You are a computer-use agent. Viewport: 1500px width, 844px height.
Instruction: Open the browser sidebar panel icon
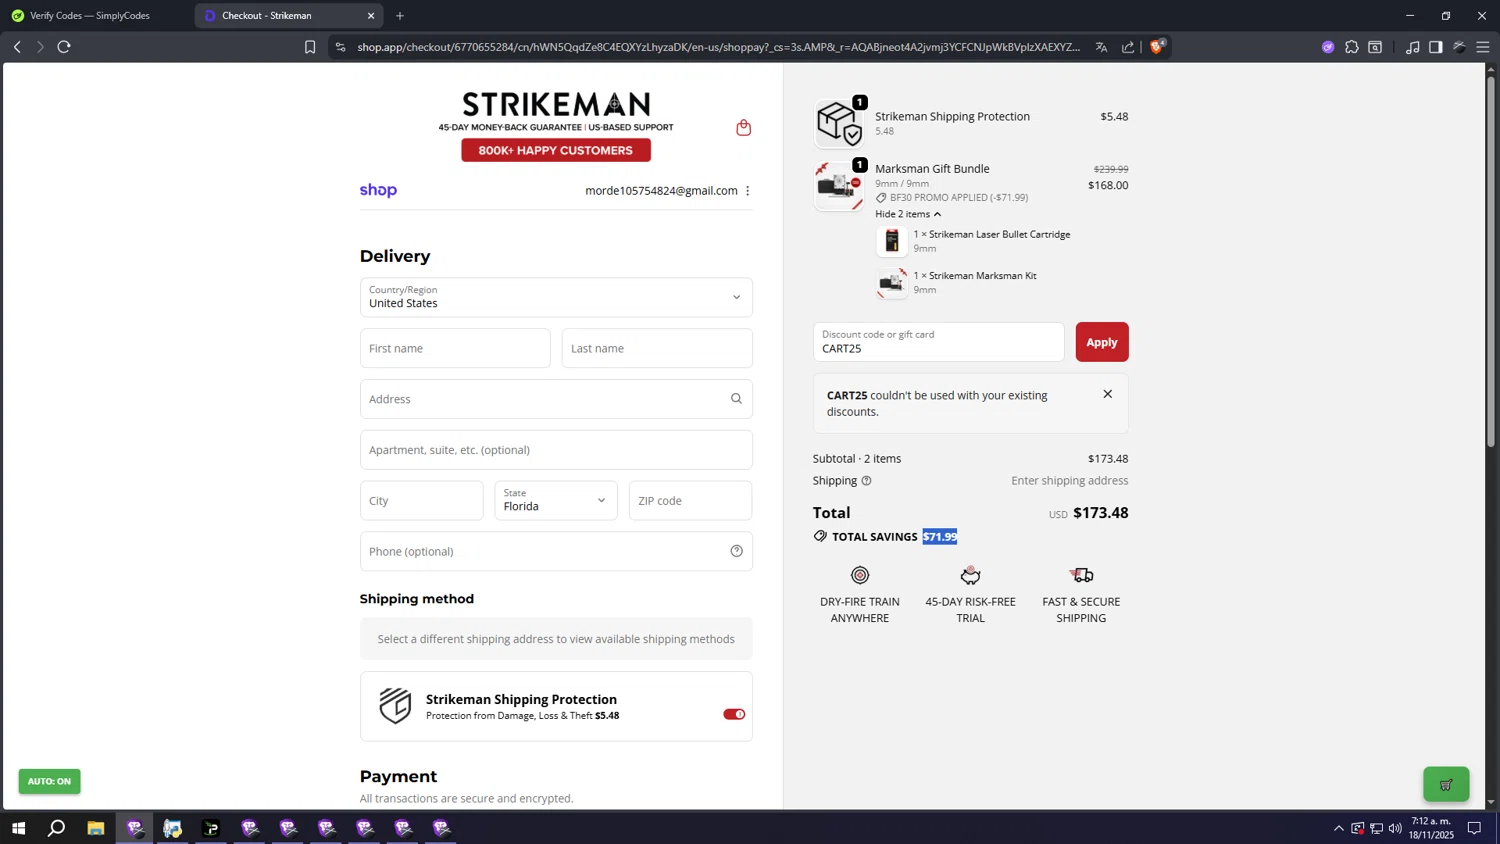pos(1435,47)
